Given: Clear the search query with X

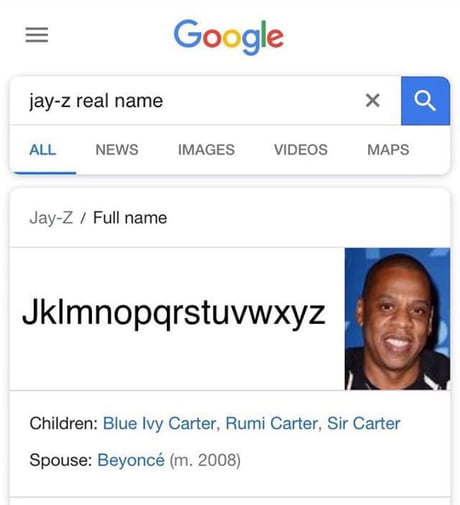Looking at the screenshot, I should click(372, 100).
